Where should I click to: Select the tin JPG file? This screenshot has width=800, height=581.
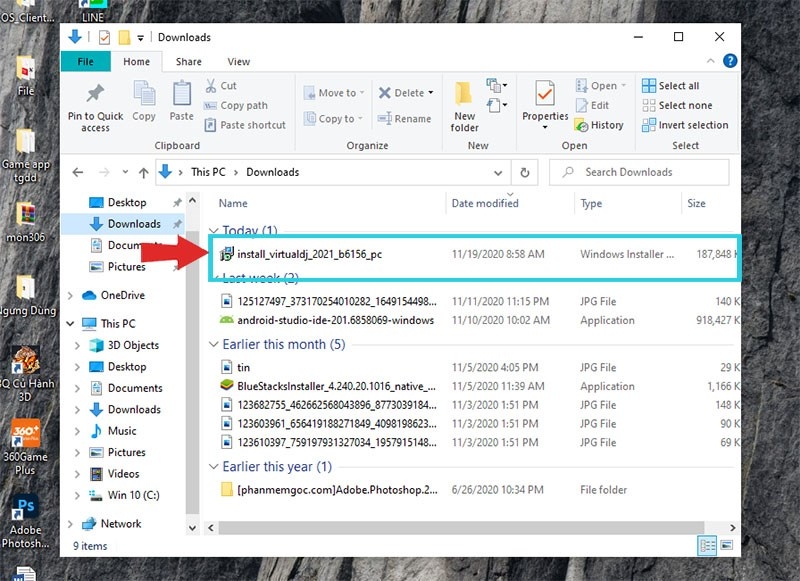(474, 367)
